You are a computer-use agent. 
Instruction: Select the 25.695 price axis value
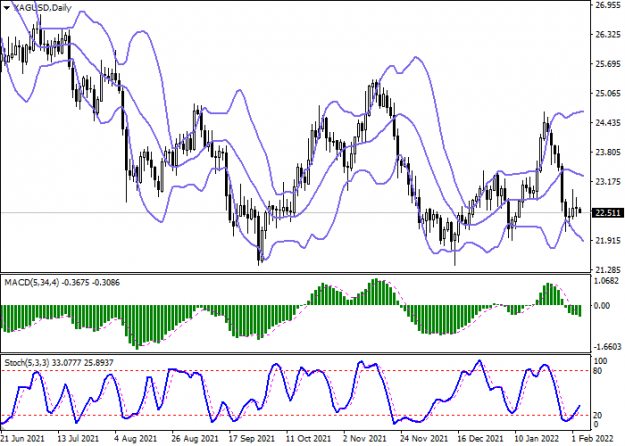pyautogui.click(x=607, y=64)
